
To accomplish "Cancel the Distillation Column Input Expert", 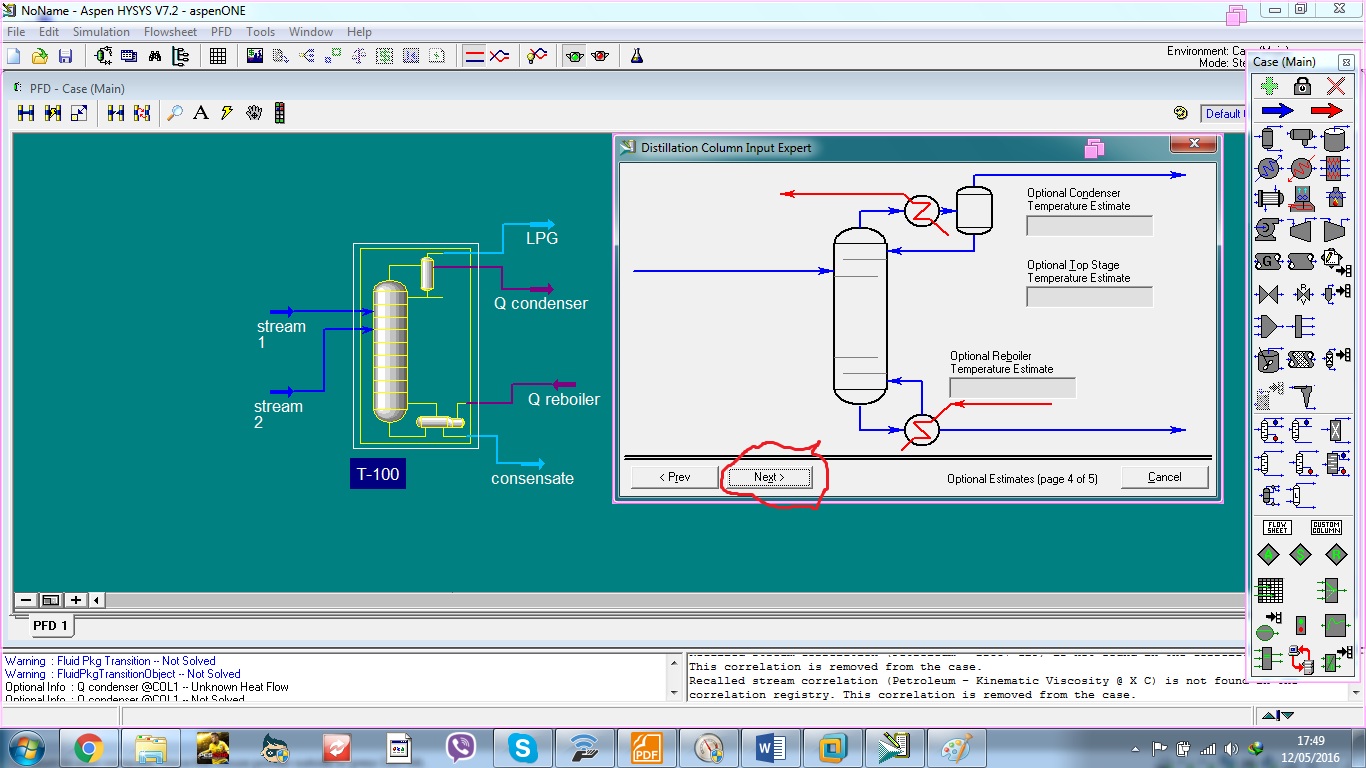I will coord(1163,477).
